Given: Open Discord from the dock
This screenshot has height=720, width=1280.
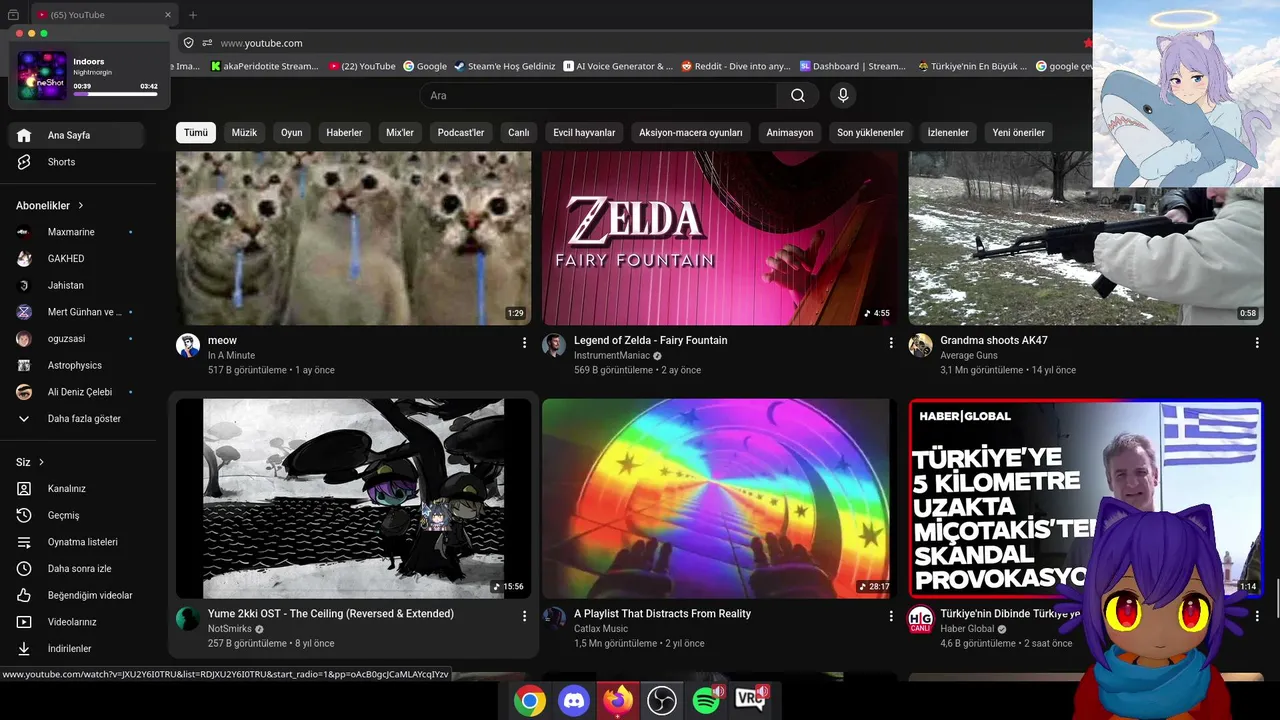Looking at the screenshot, I should (574, 701).
